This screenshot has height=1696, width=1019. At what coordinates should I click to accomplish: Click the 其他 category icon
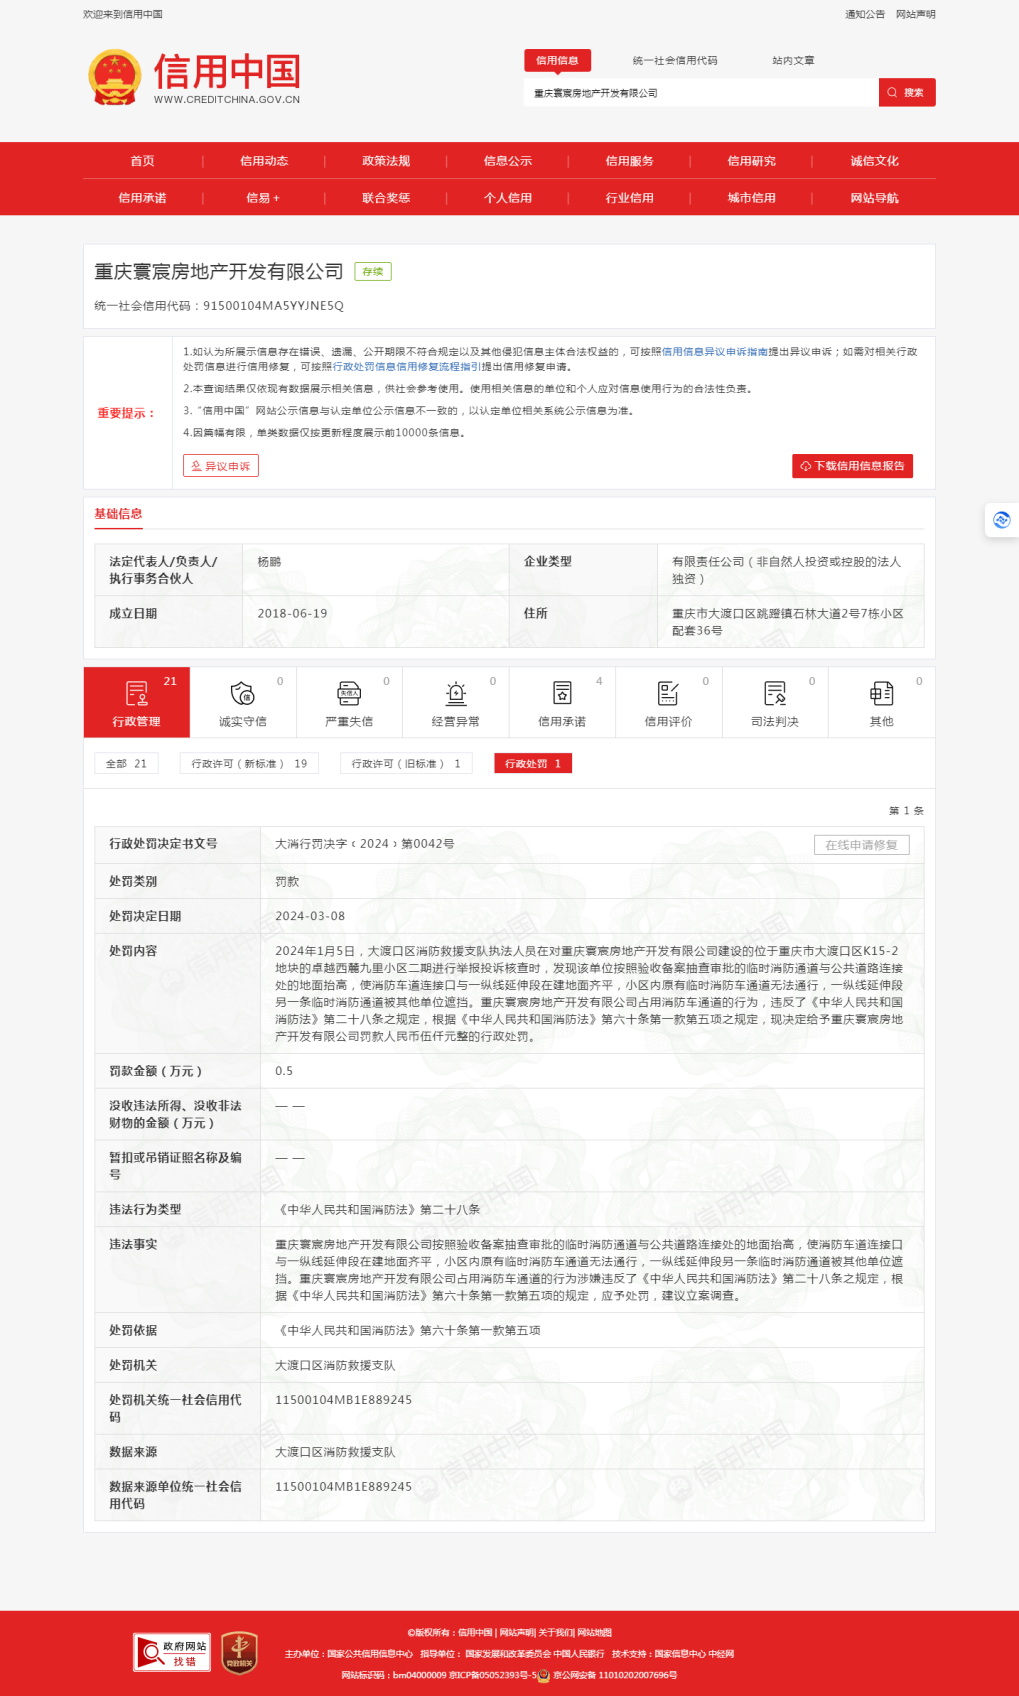click(x=881, y=694)
